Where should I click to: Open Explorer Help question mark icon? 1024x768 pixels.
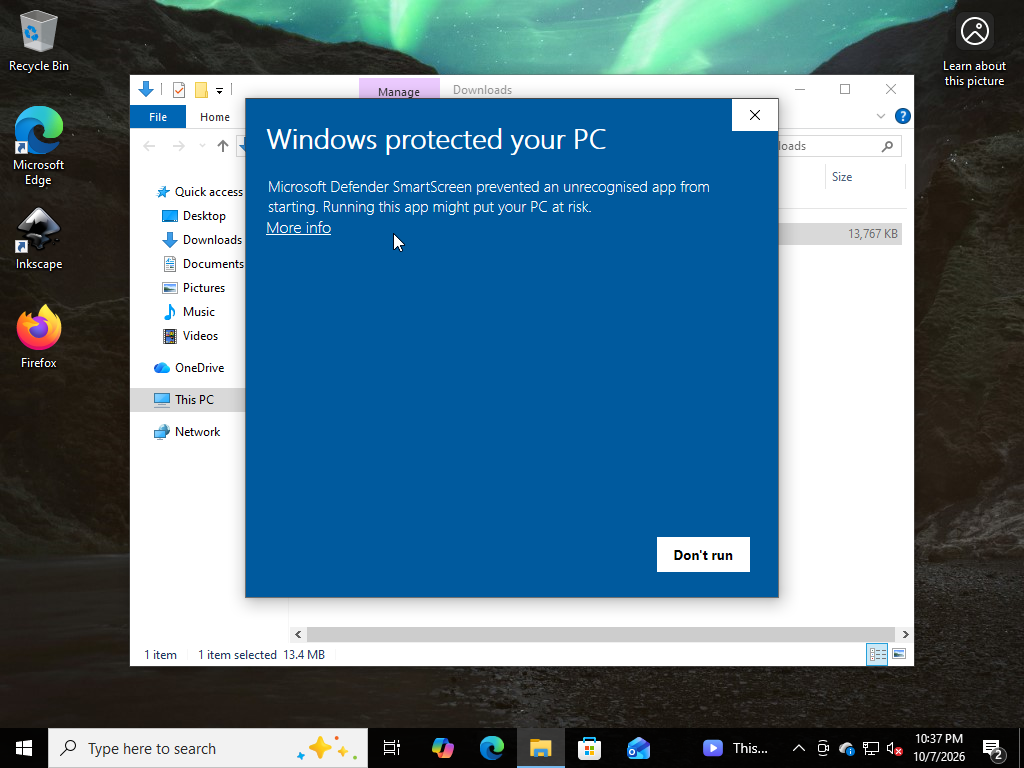coord(903,116)
